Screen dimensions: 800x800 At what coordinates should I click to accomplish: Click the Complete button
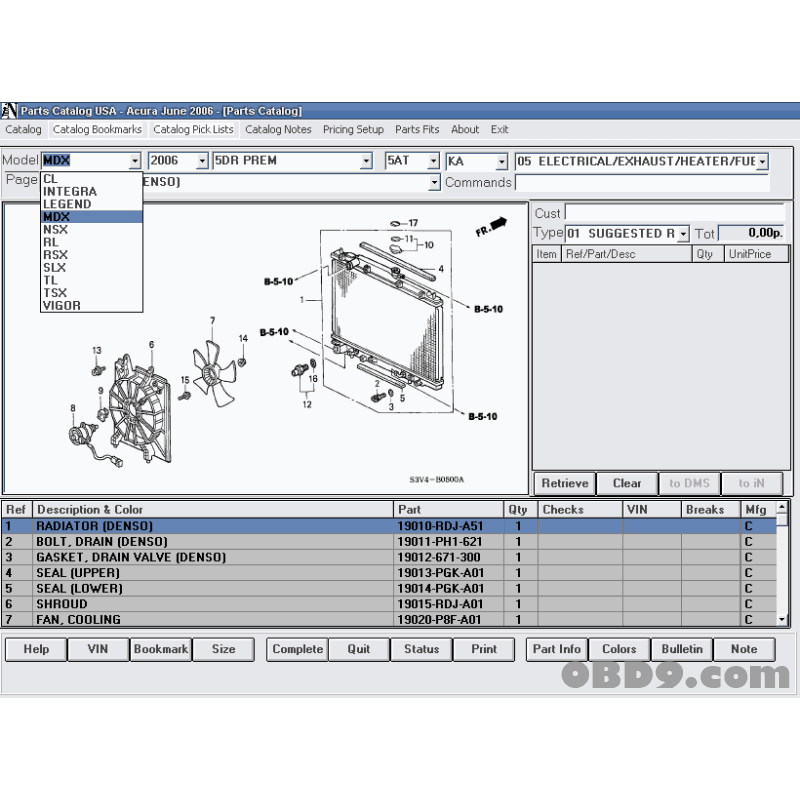[x=297, y=649]
